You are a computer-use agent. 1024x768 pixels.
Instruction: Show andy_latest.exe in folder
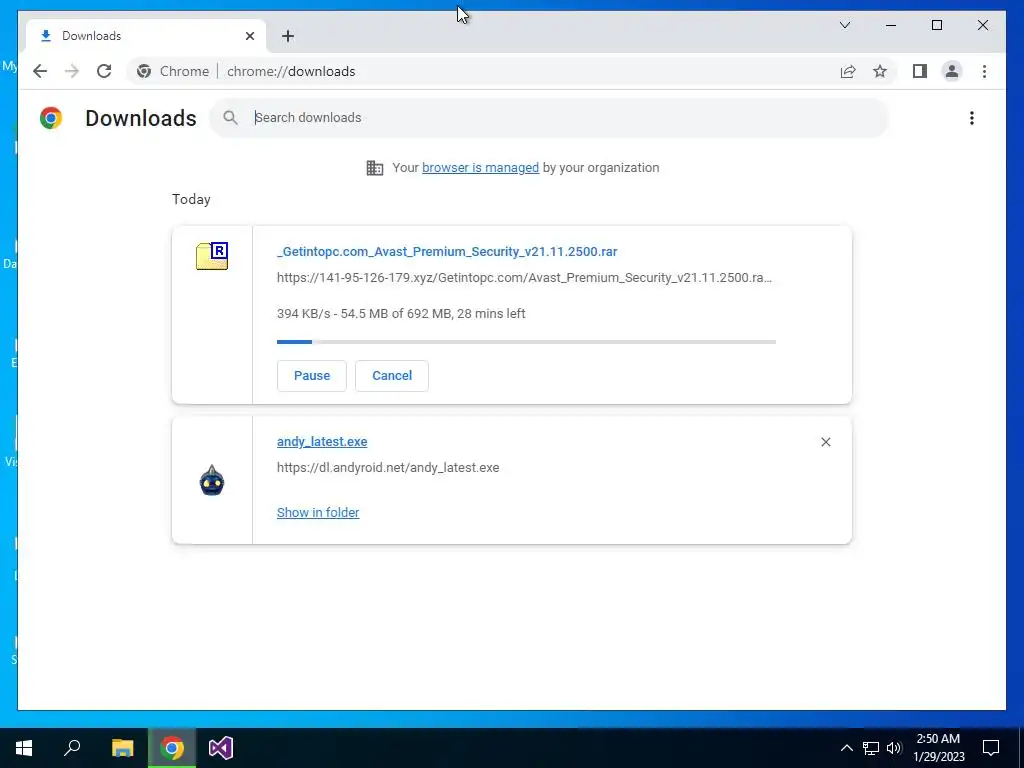coord(318,513)
